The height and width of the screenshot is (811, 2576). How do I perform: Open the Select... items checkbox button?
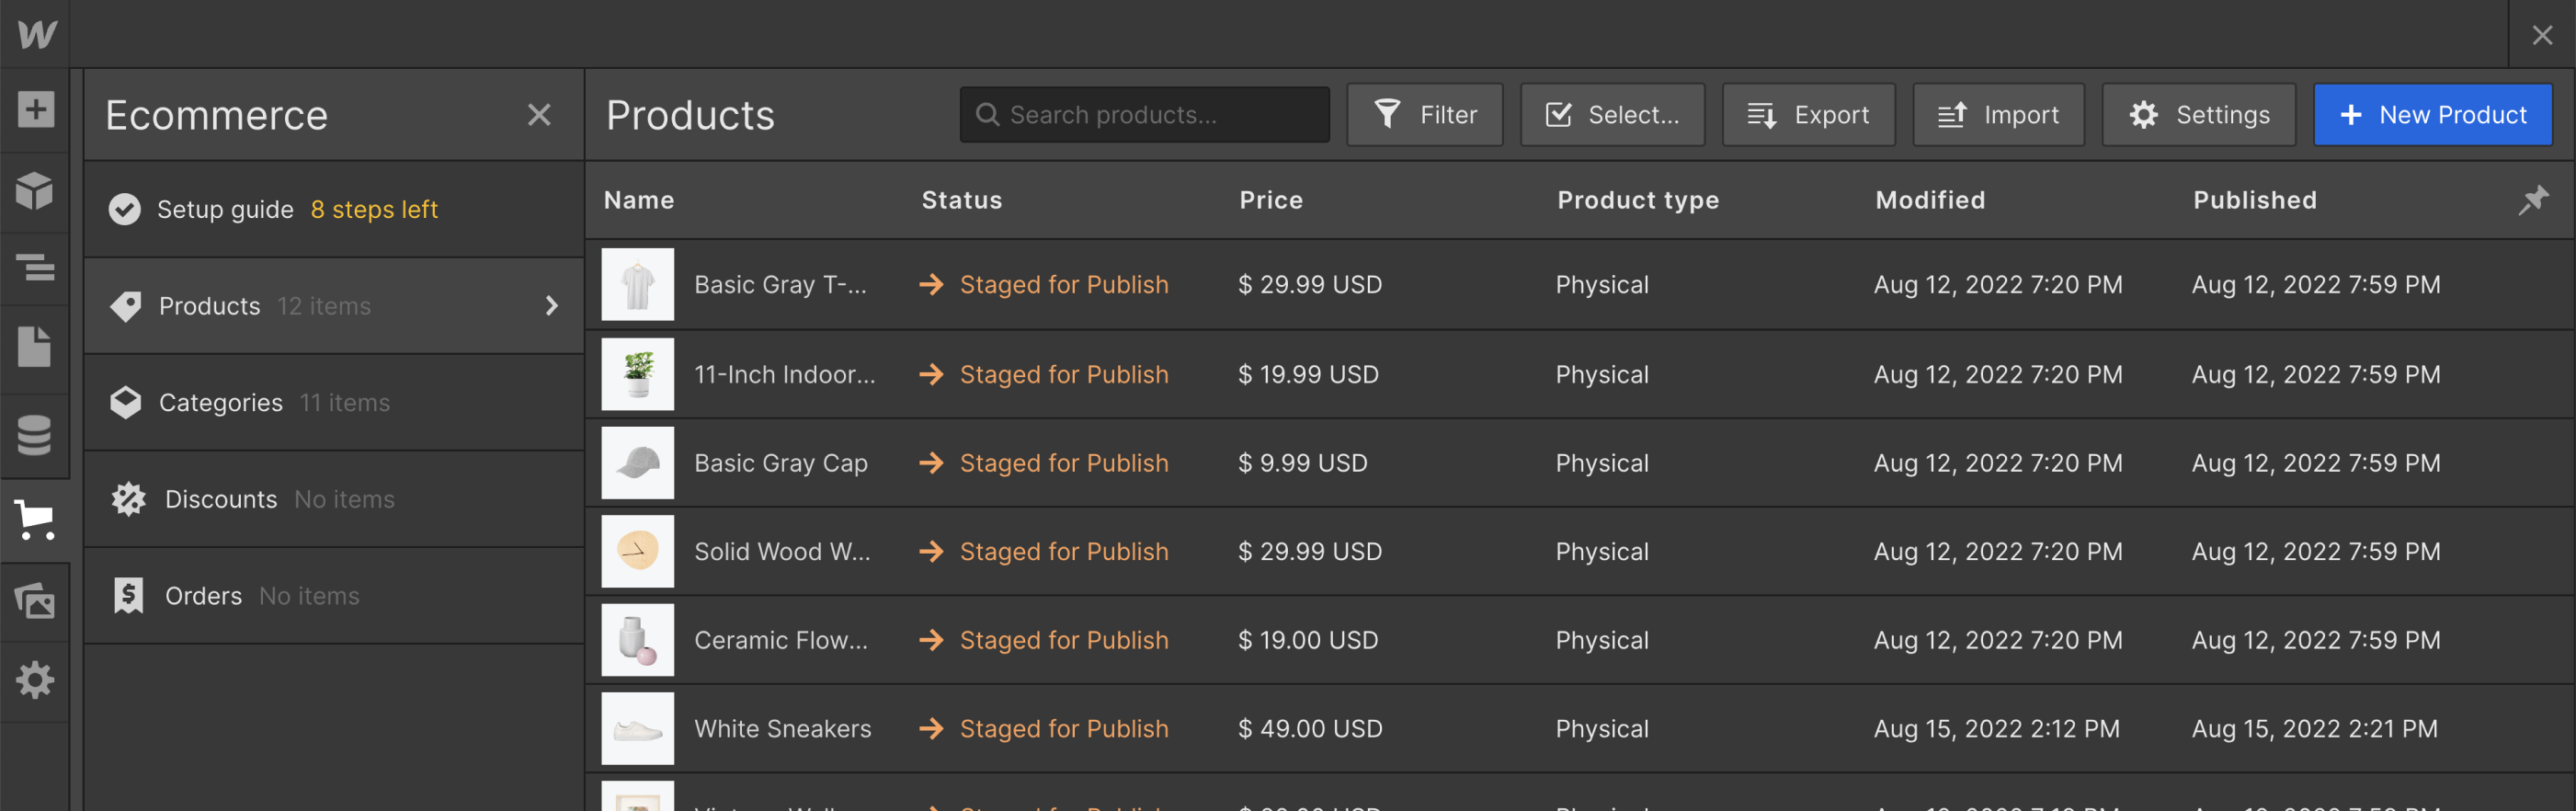point(1612,115)
